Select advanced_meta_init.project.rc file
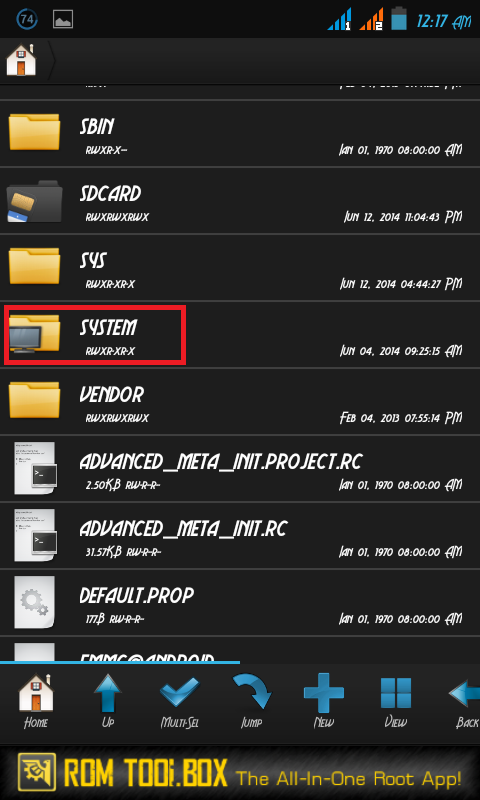 240,468
